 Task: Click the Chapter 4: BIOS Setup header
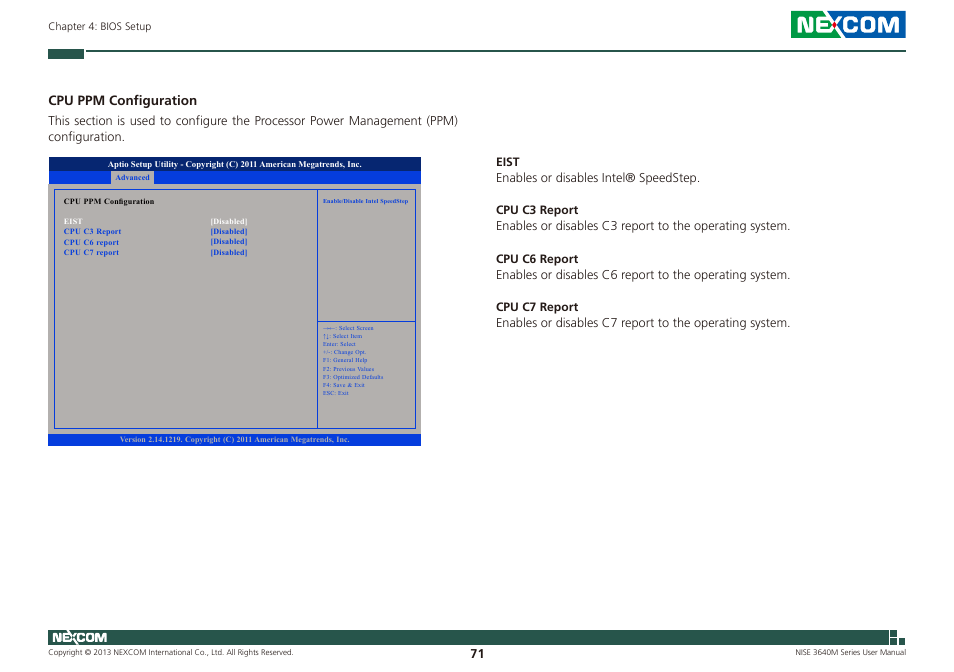(100, 26)
